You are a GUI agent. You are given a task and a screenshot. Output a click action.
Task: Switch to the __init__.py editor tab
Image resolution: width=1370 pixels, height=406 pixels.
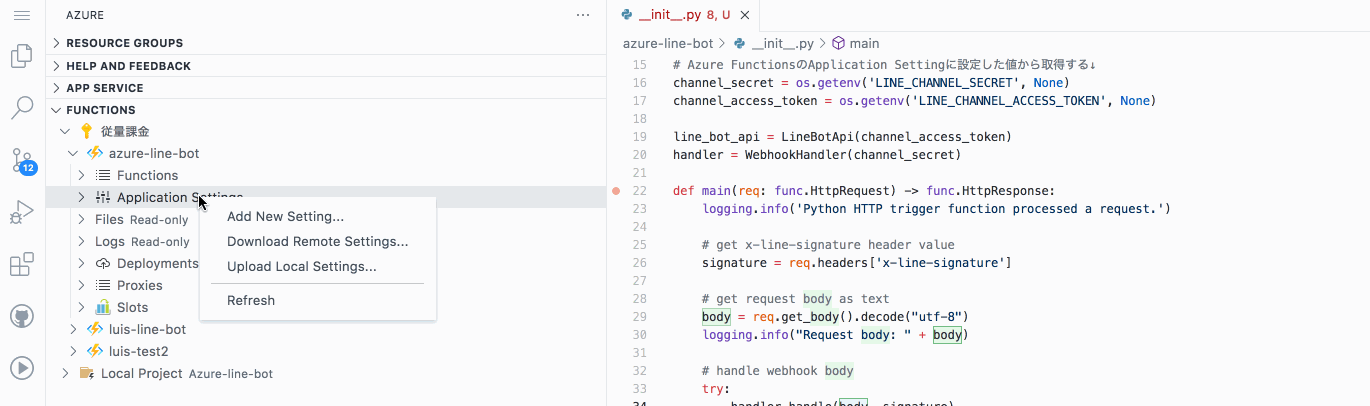684,15
